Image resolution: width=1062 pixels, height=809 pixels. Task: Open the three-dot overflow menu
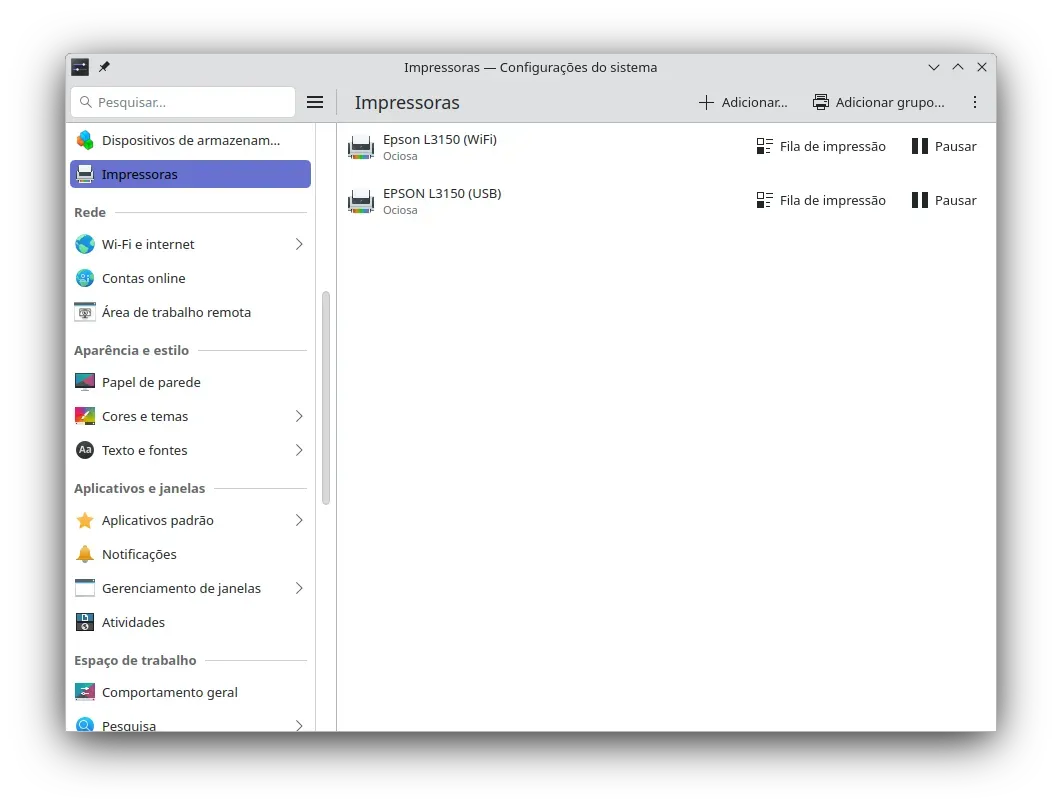click(975, 101)
